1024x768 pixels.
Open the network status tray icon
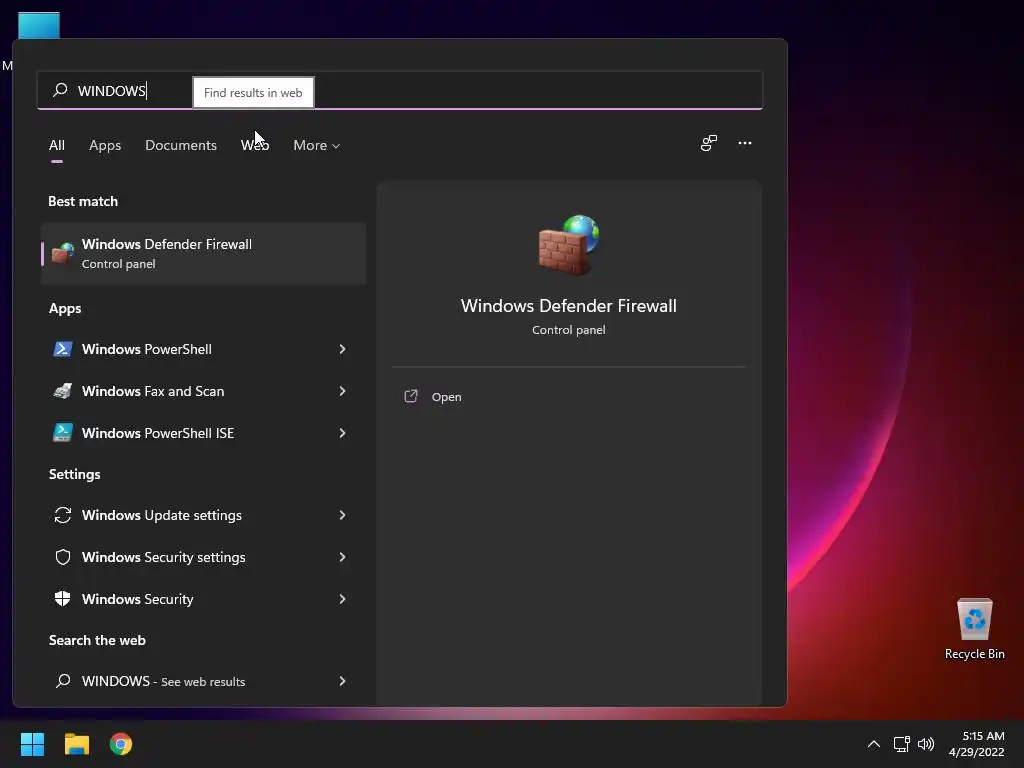point(902,744)
